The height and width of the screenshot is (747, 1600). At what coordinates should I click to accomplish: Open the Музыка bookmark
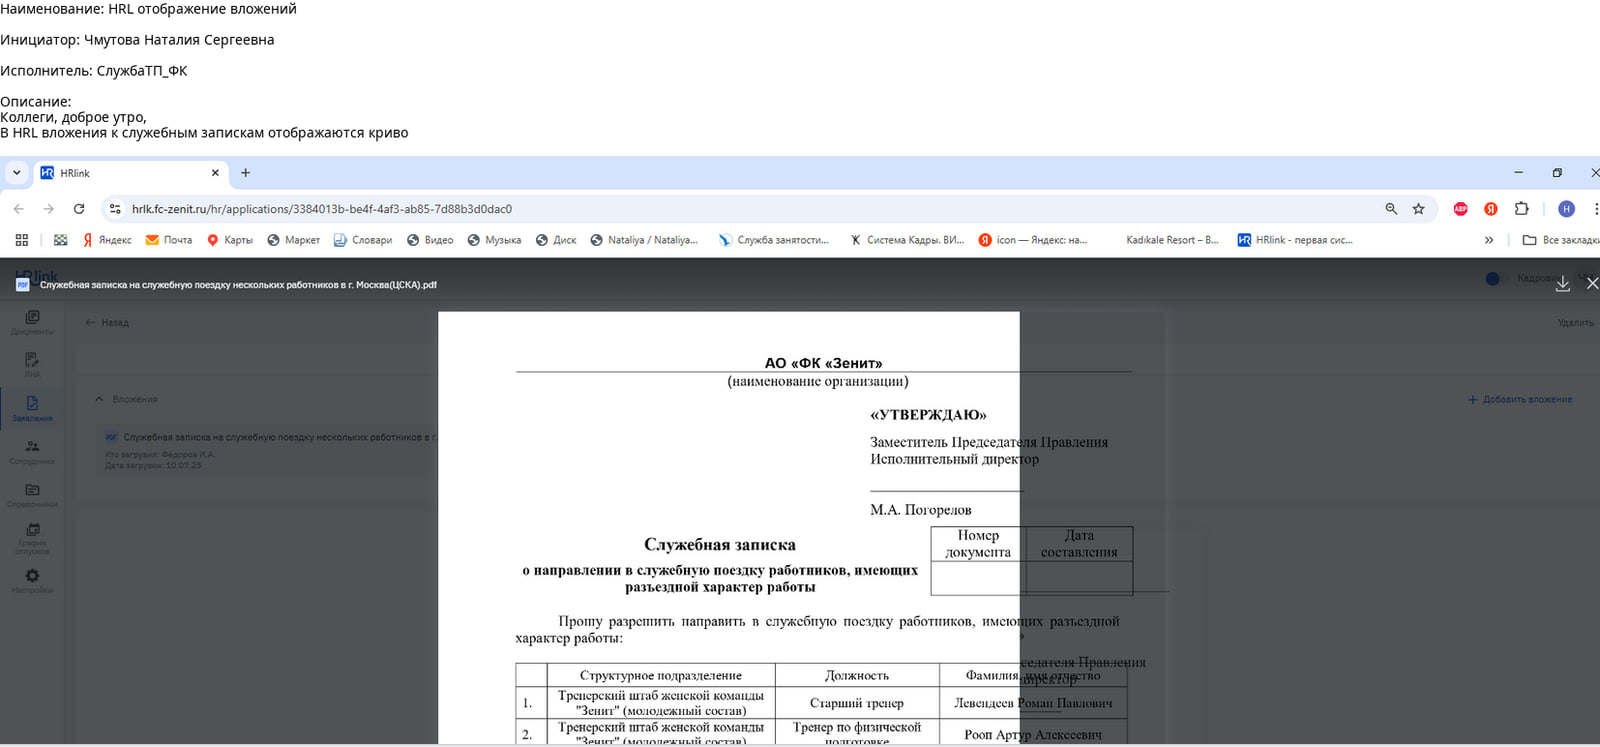494,240
